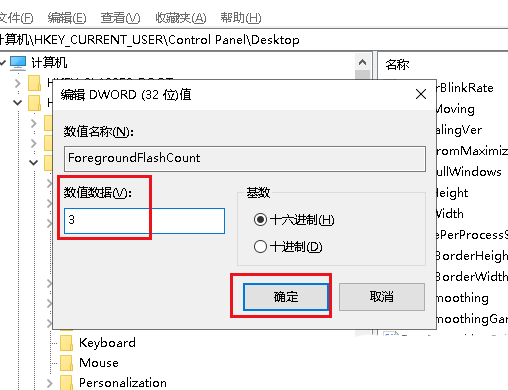Select the Personalization folder icon

(66, 383)
